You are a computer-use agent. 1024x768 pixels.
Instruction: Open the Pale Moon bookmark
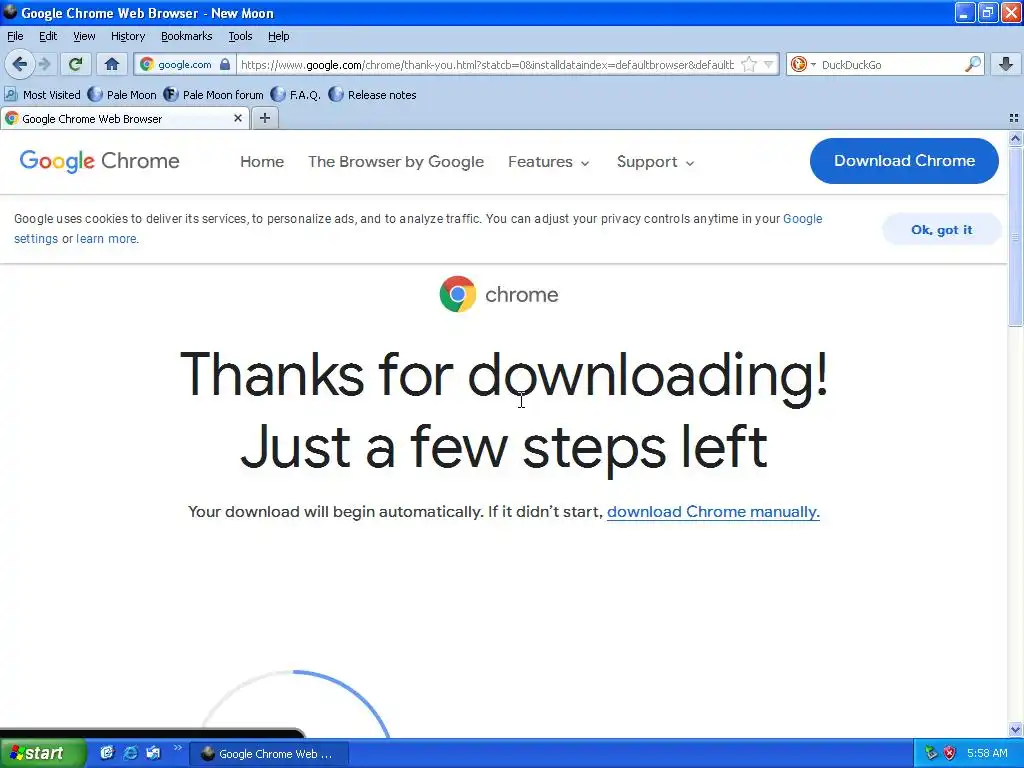pyautogui.click(x=122, y=95)
